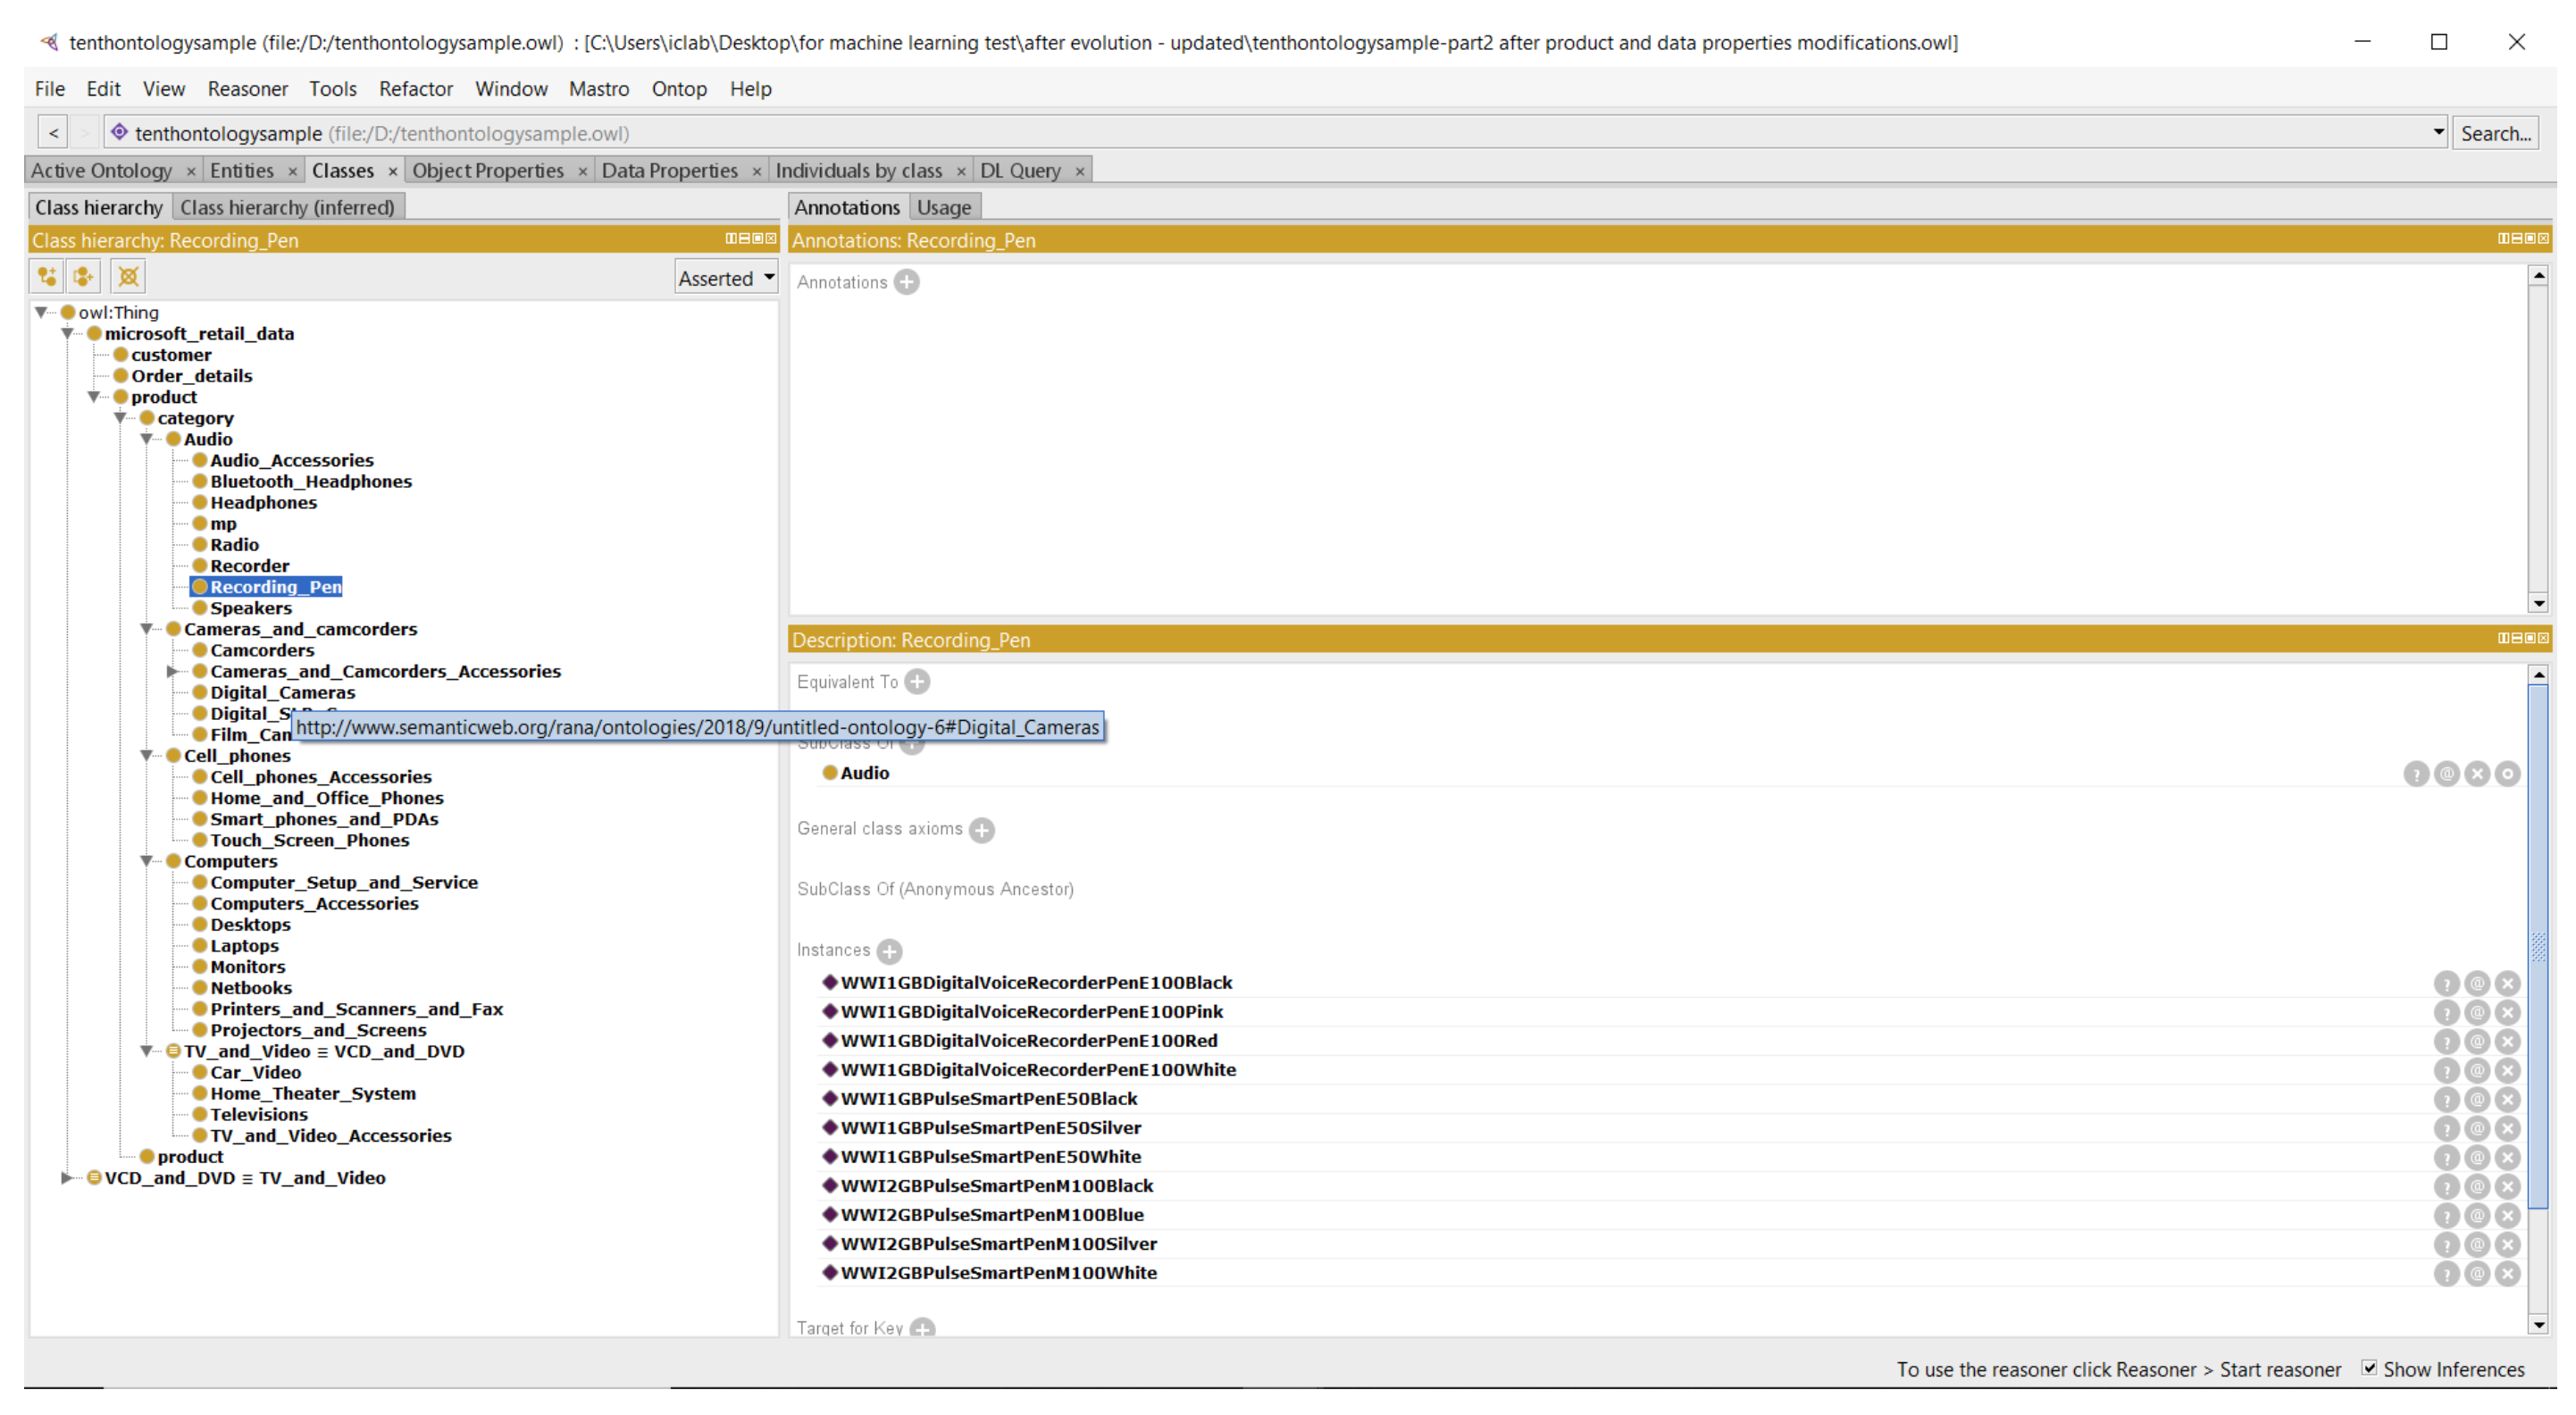Click the Delete selected class toolbar icon

tap(128, 277)
